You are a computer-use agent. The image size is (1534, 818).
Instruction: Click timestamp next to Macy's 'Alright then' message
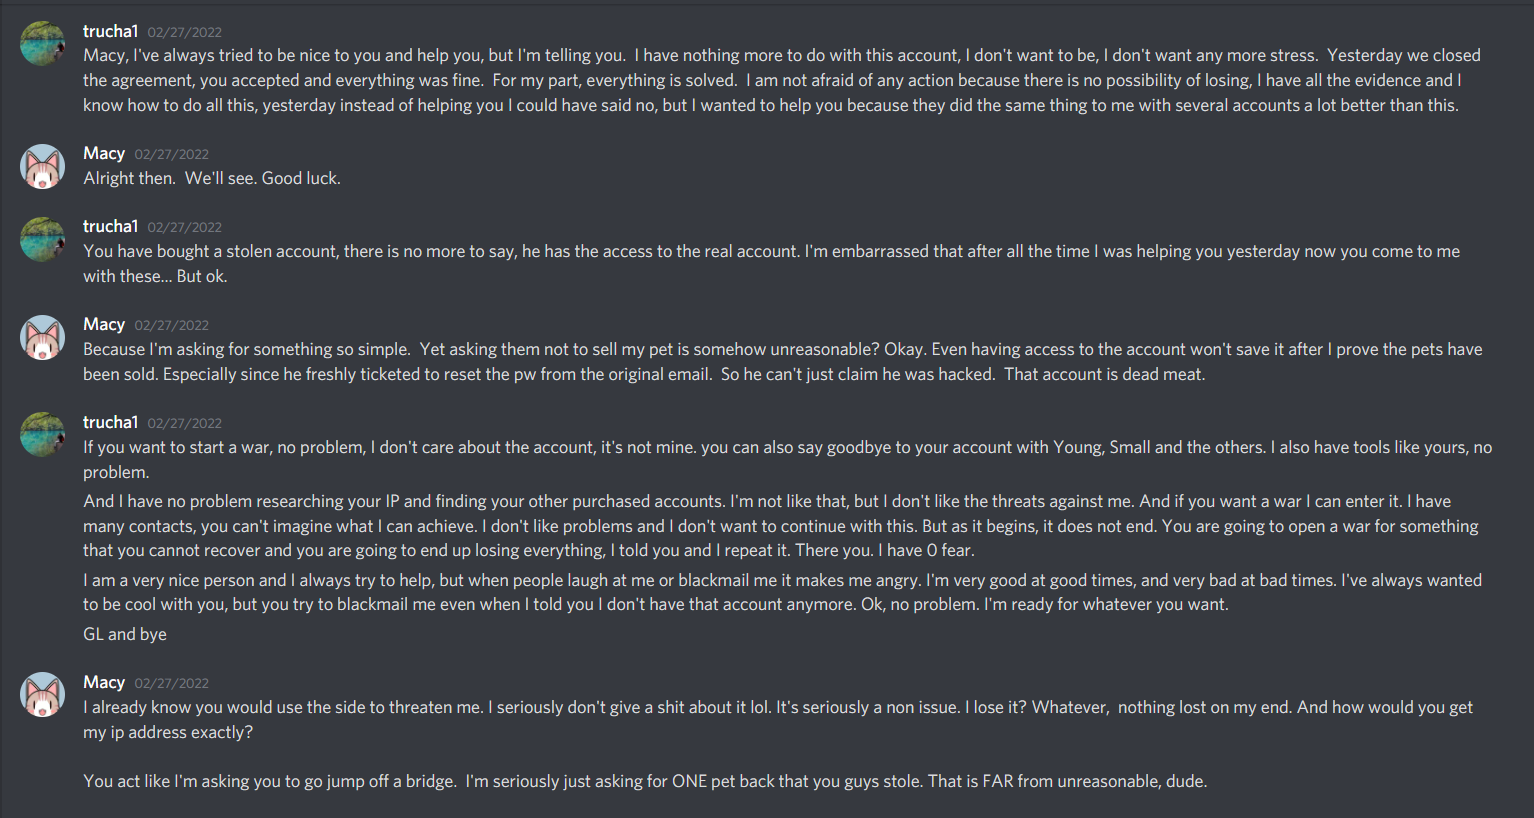tap(172, 154)
